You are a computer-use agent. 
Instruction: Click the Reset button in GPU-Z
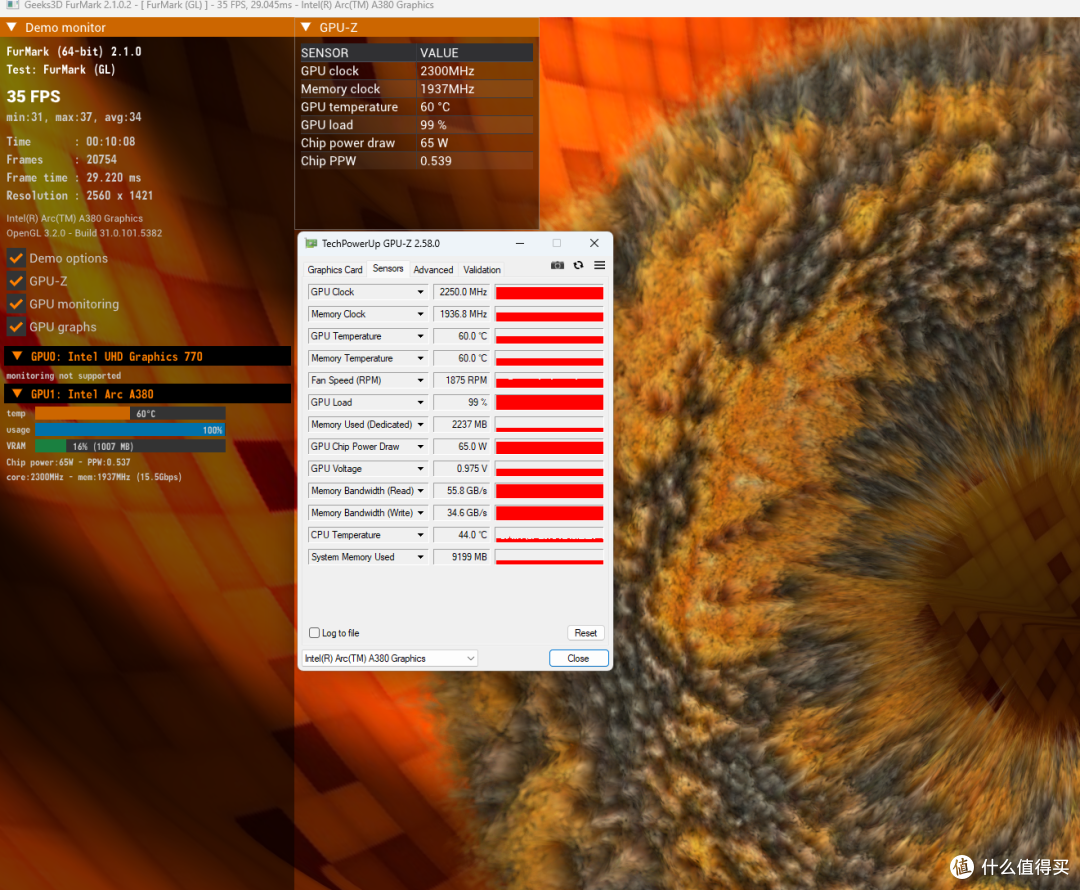point(585,632)
